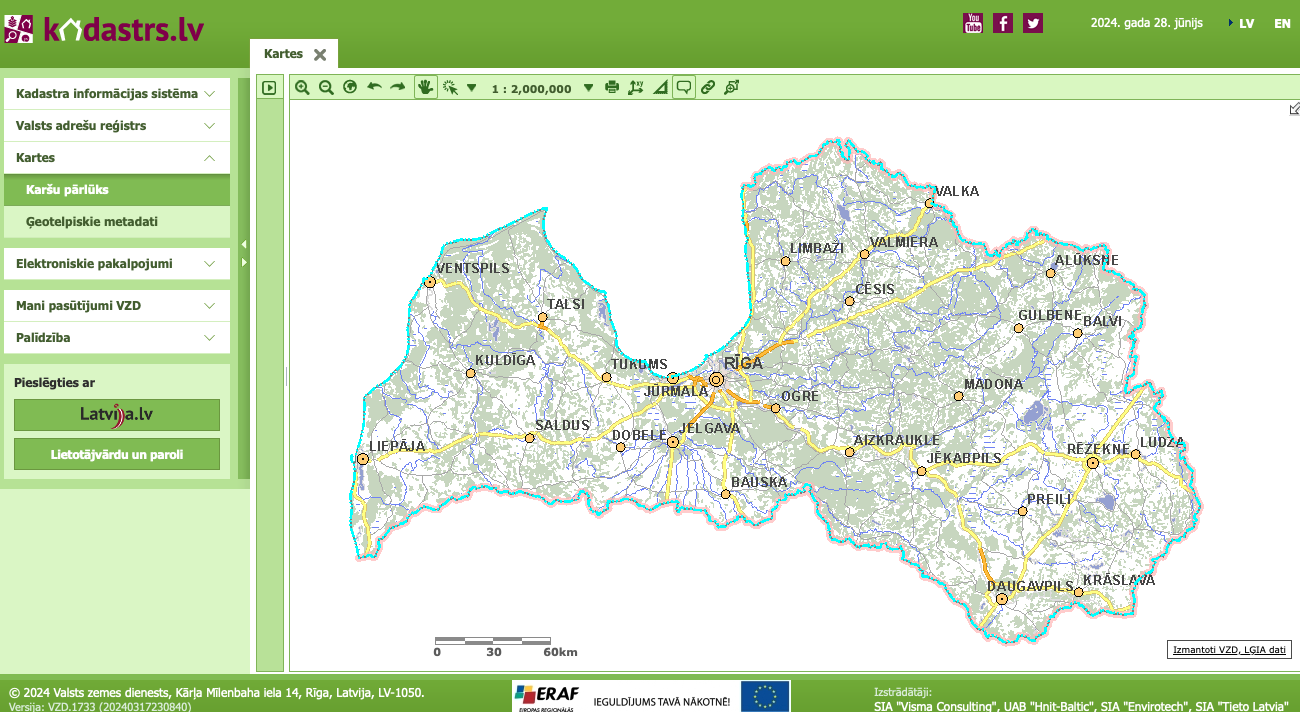Go to previous map view arrow
The height and width of the screenshot is (712, 1300).
click(374, 88)
